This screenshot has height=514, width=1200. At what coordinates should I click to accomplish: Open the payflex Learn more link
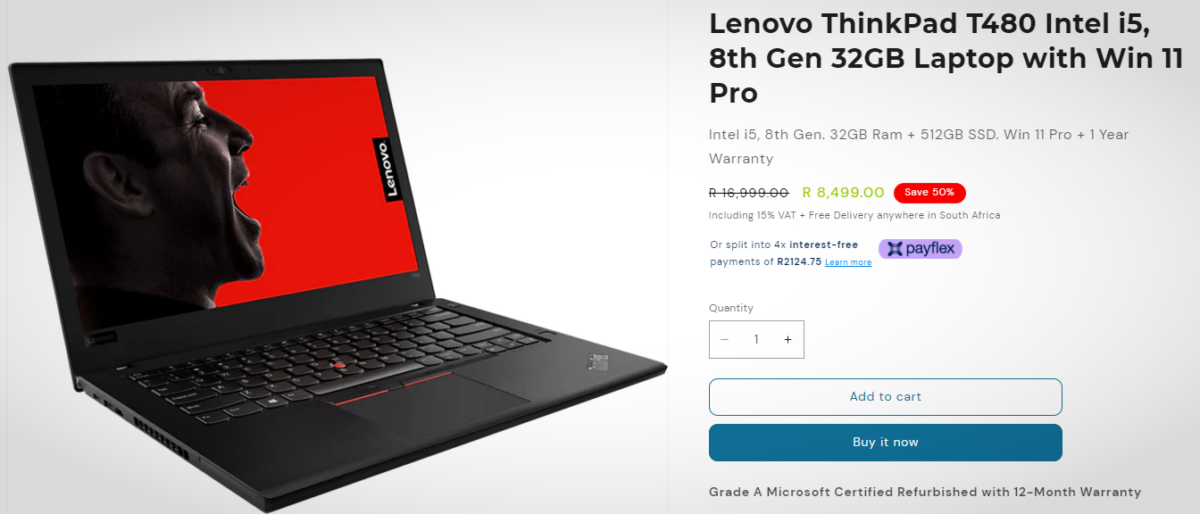(848, 263)
